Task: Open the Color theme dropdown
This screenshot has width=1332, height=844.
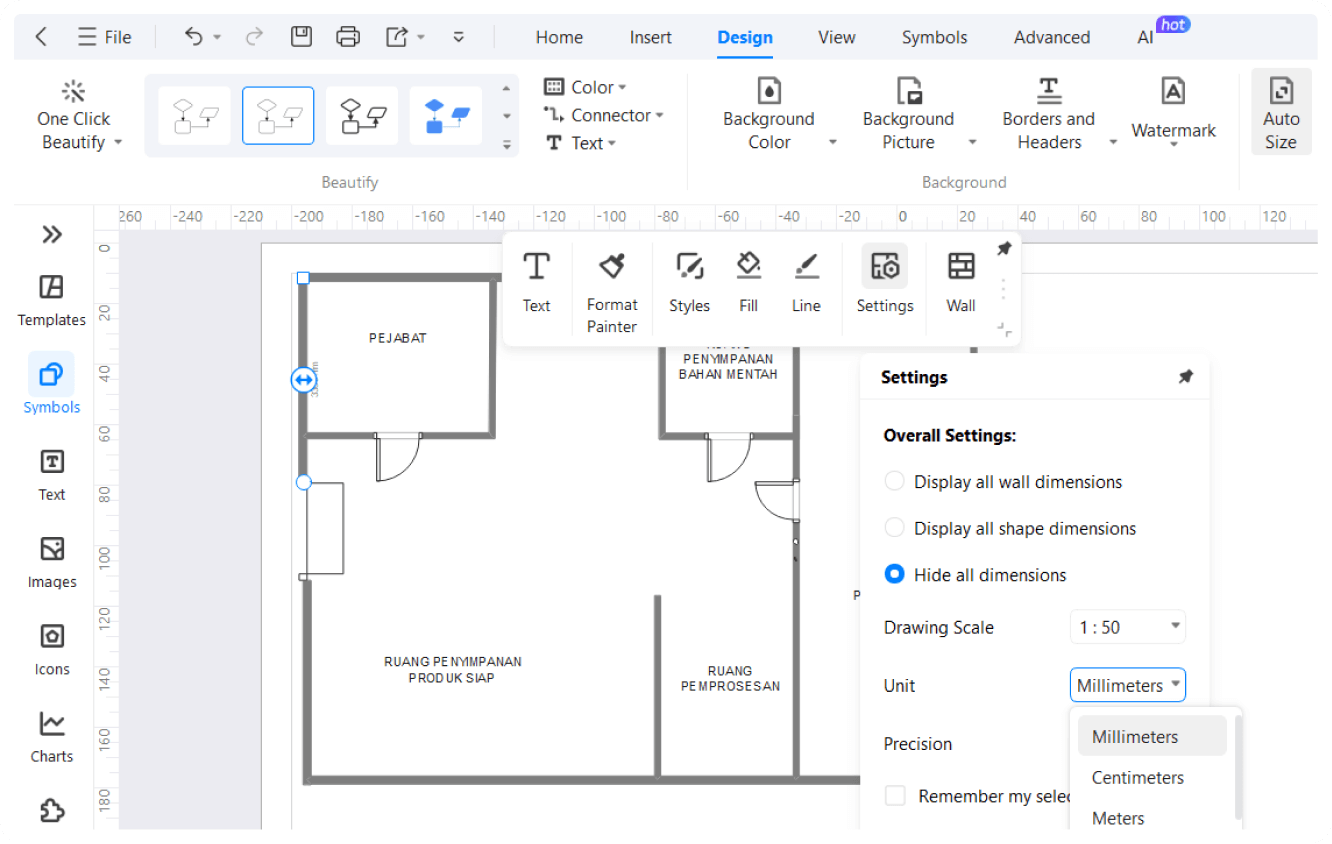Action: [x=585, y=87]
